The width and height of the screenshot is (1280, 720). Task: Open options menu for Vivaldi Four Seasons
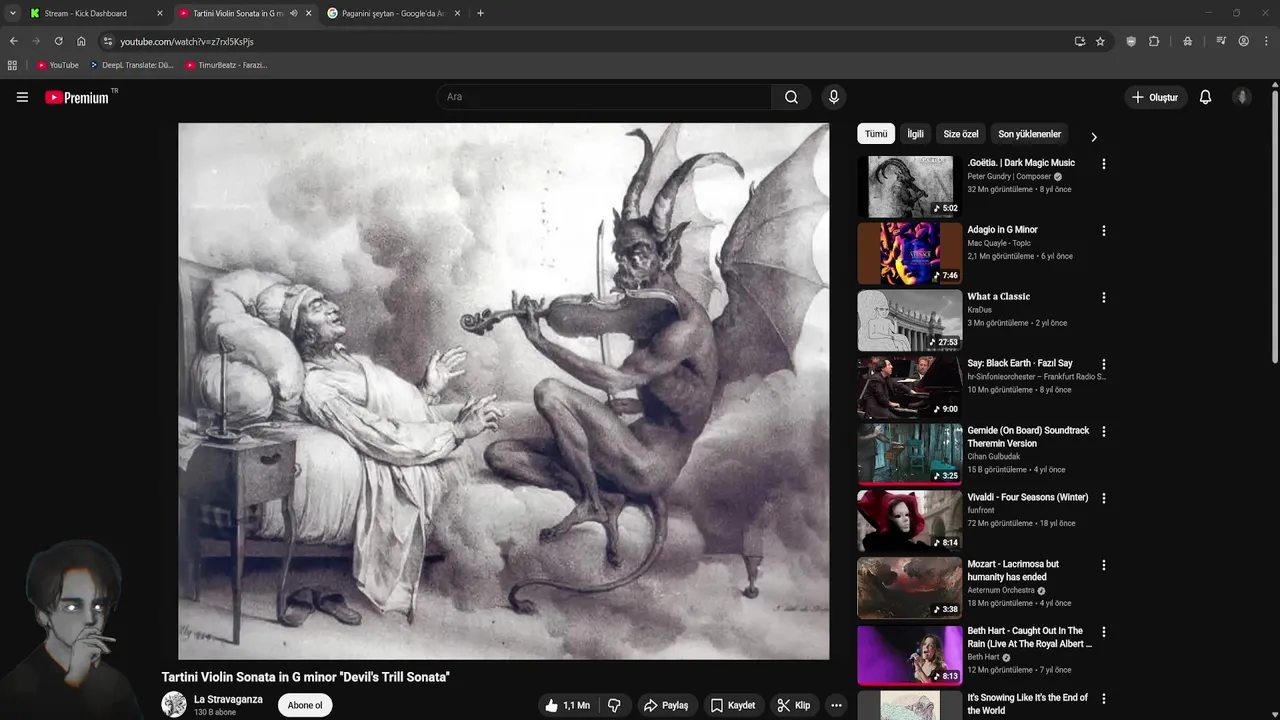(1104, 498)
